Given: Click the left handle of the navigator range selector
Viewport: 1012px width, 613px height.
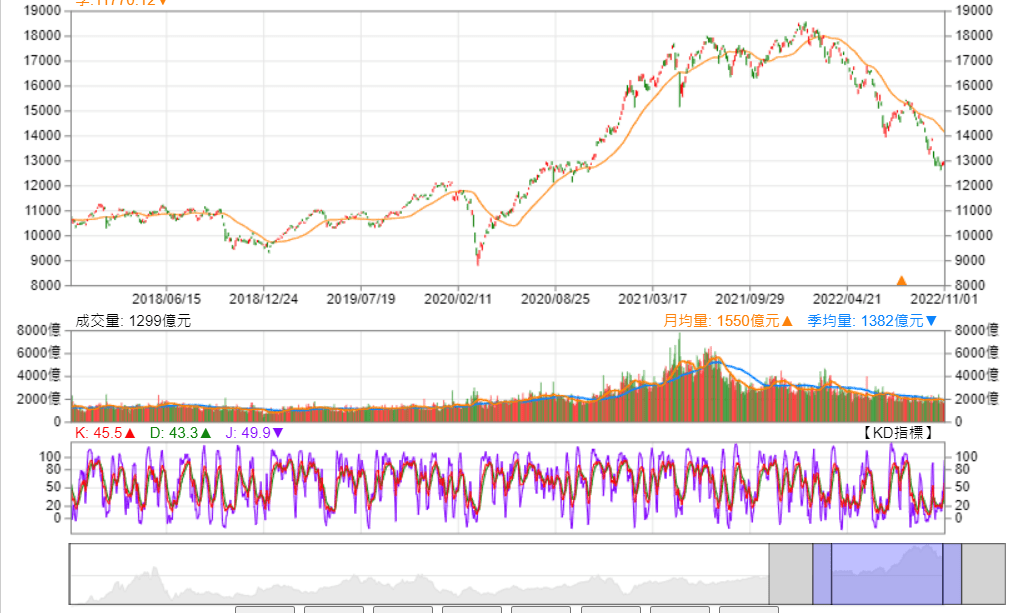Looking at the screenshot, I should 822,574.
